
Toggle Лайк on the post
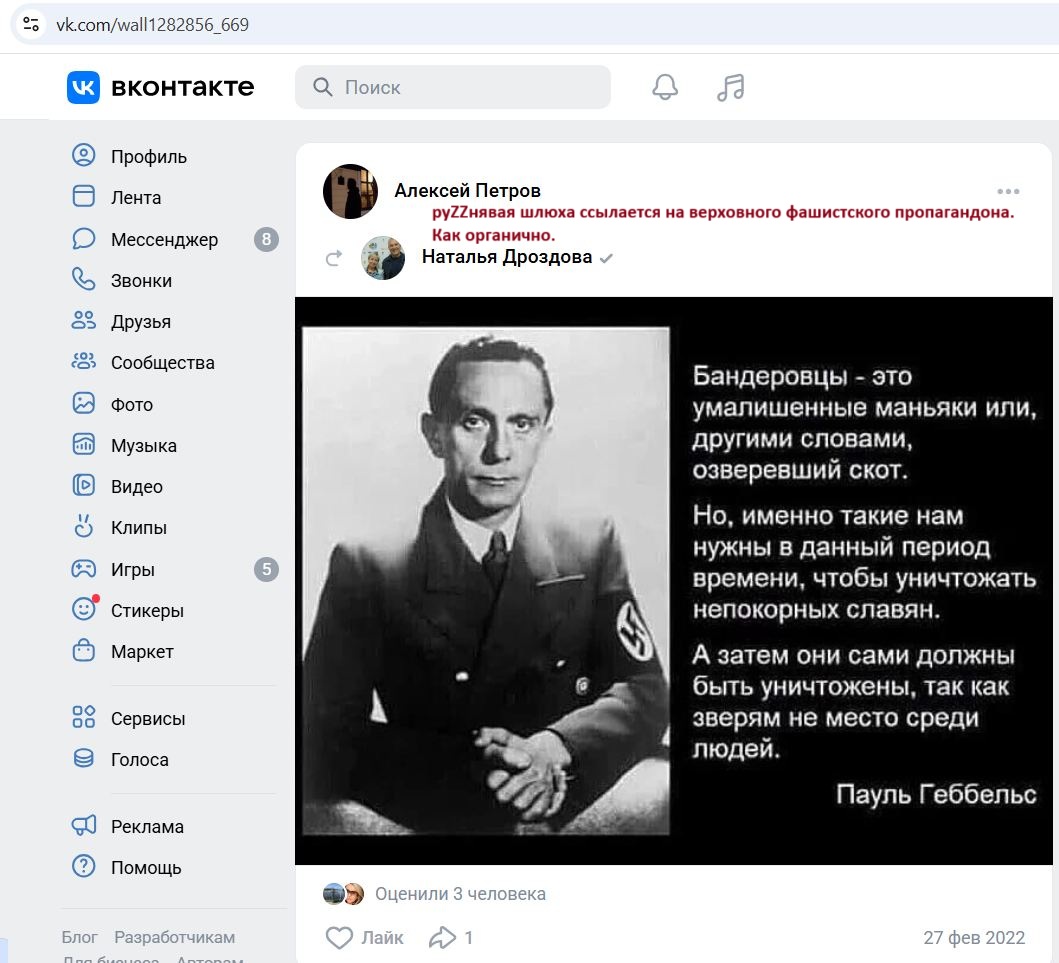coord(365,937)
